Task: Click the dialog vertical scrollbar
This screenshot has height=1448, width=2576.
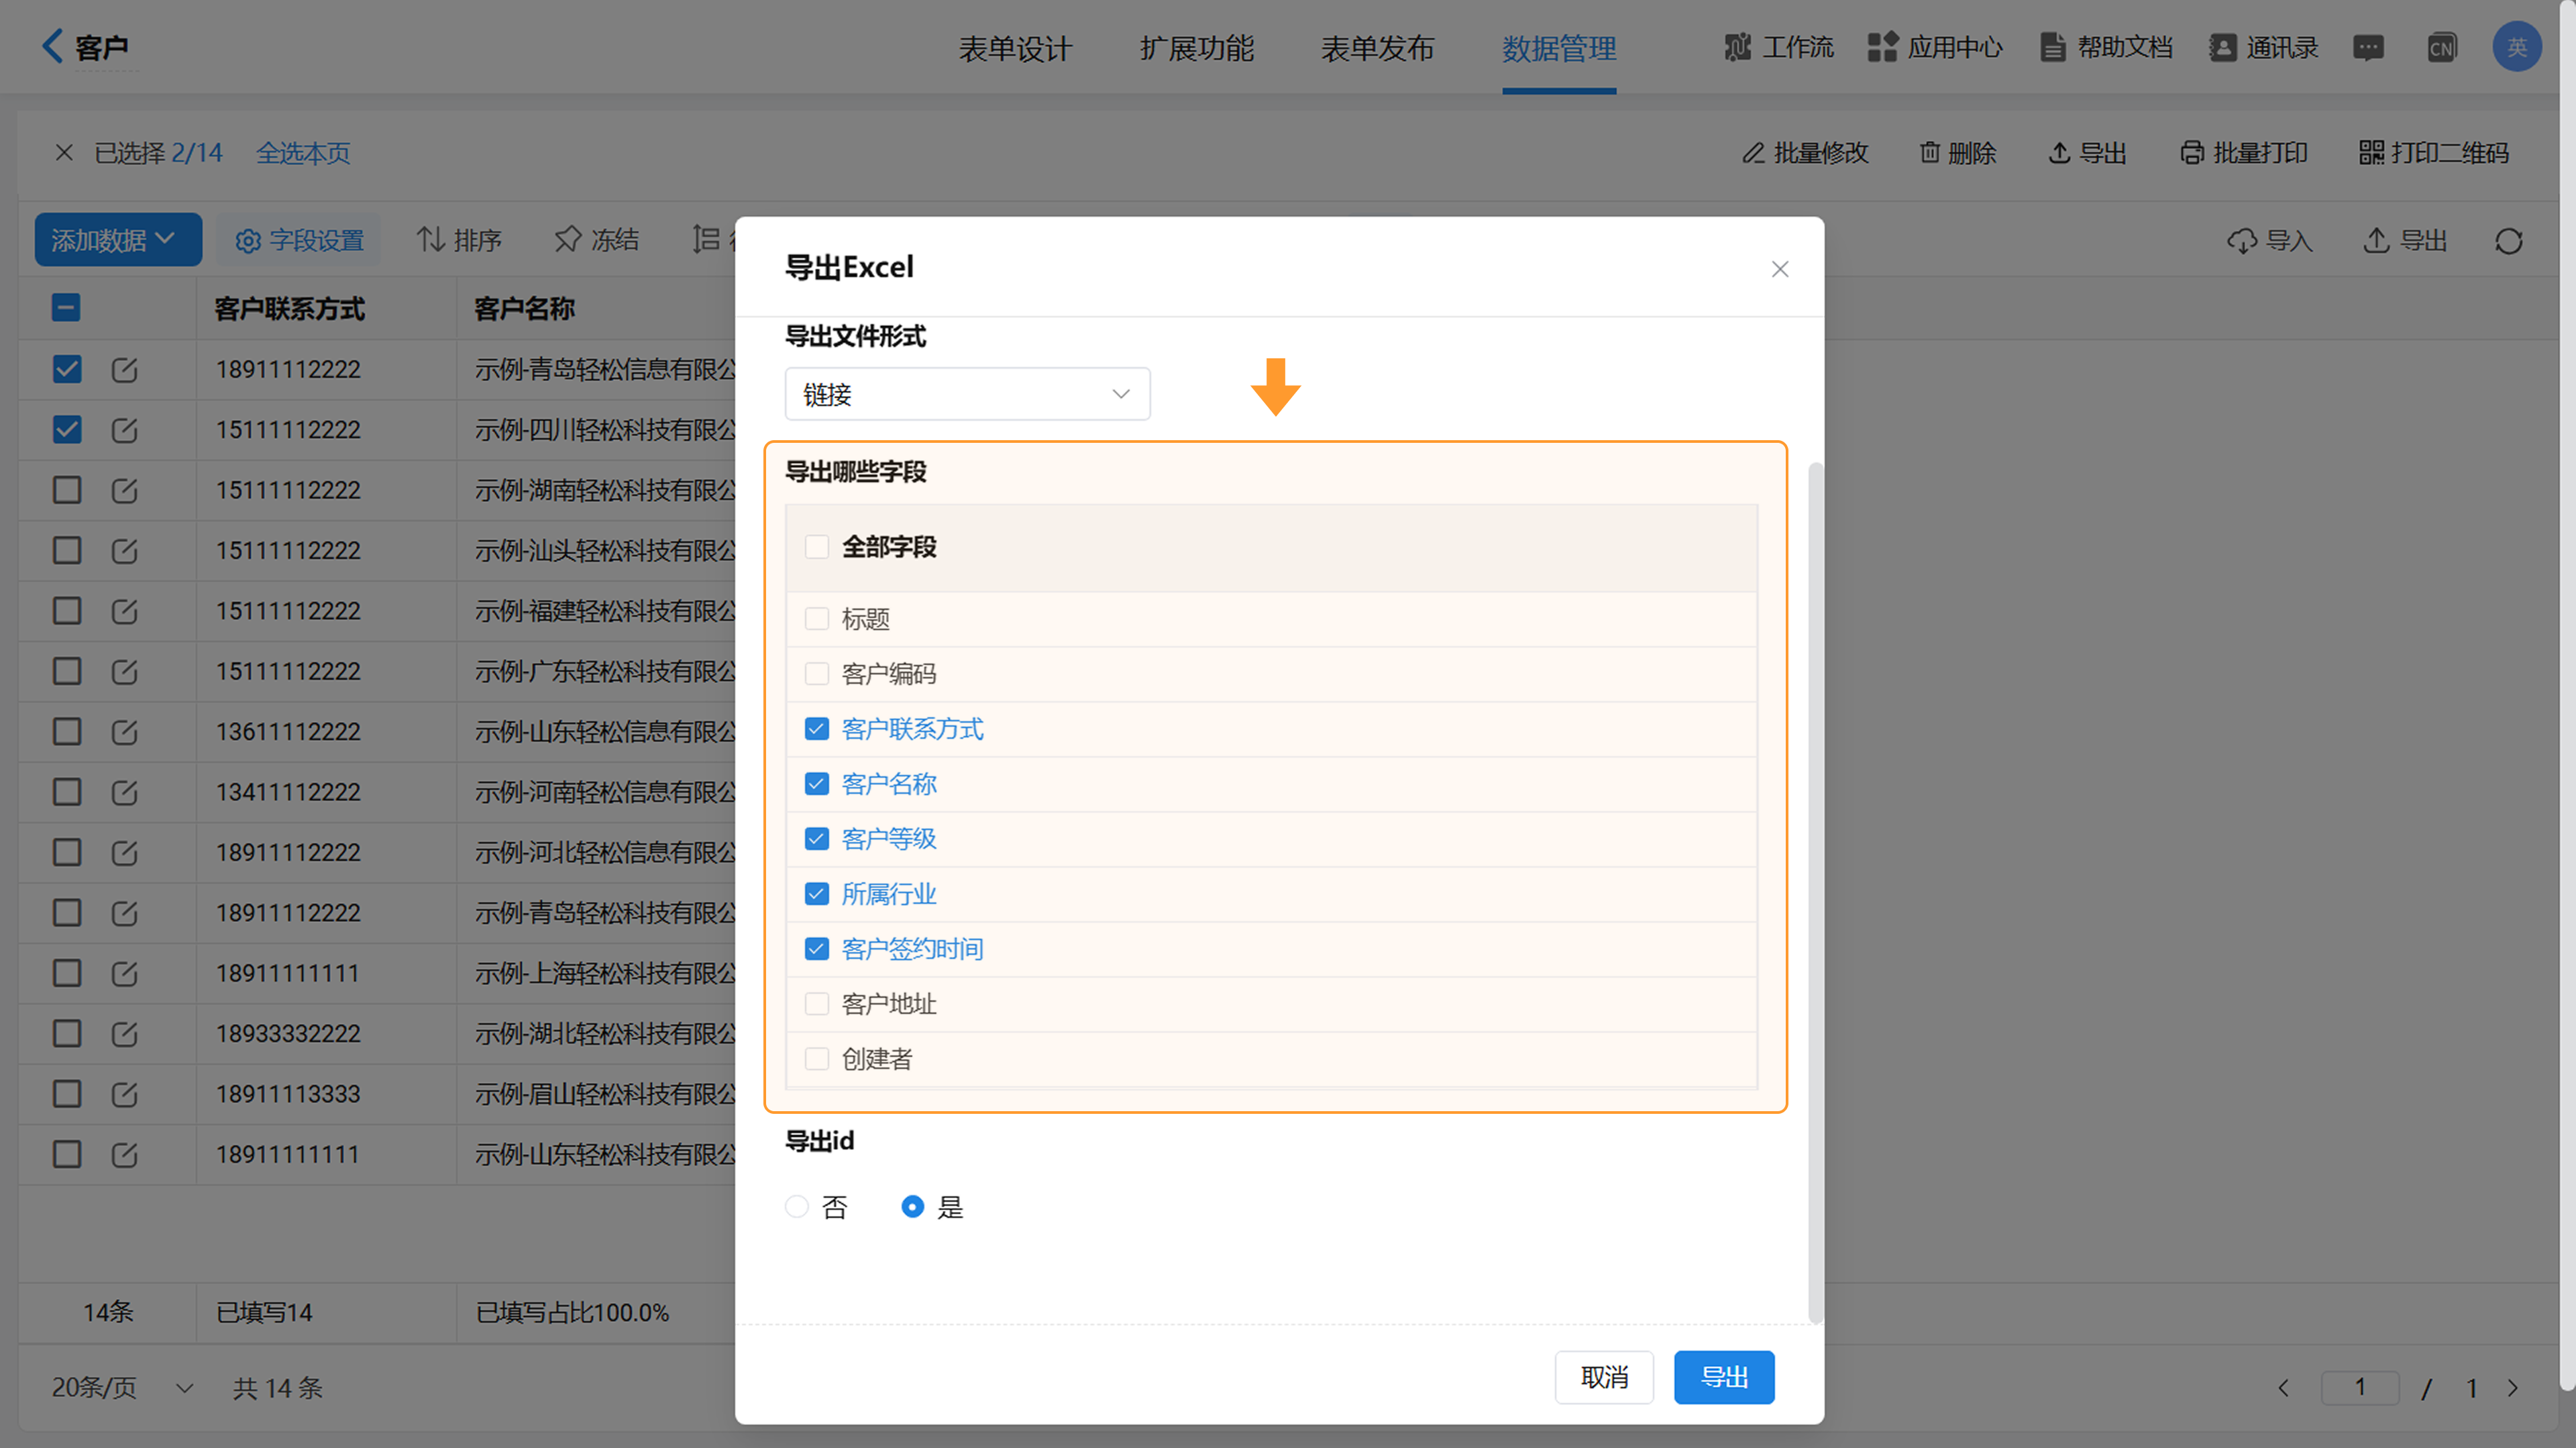Action: pyautogui.click(x=1815, y=892)
